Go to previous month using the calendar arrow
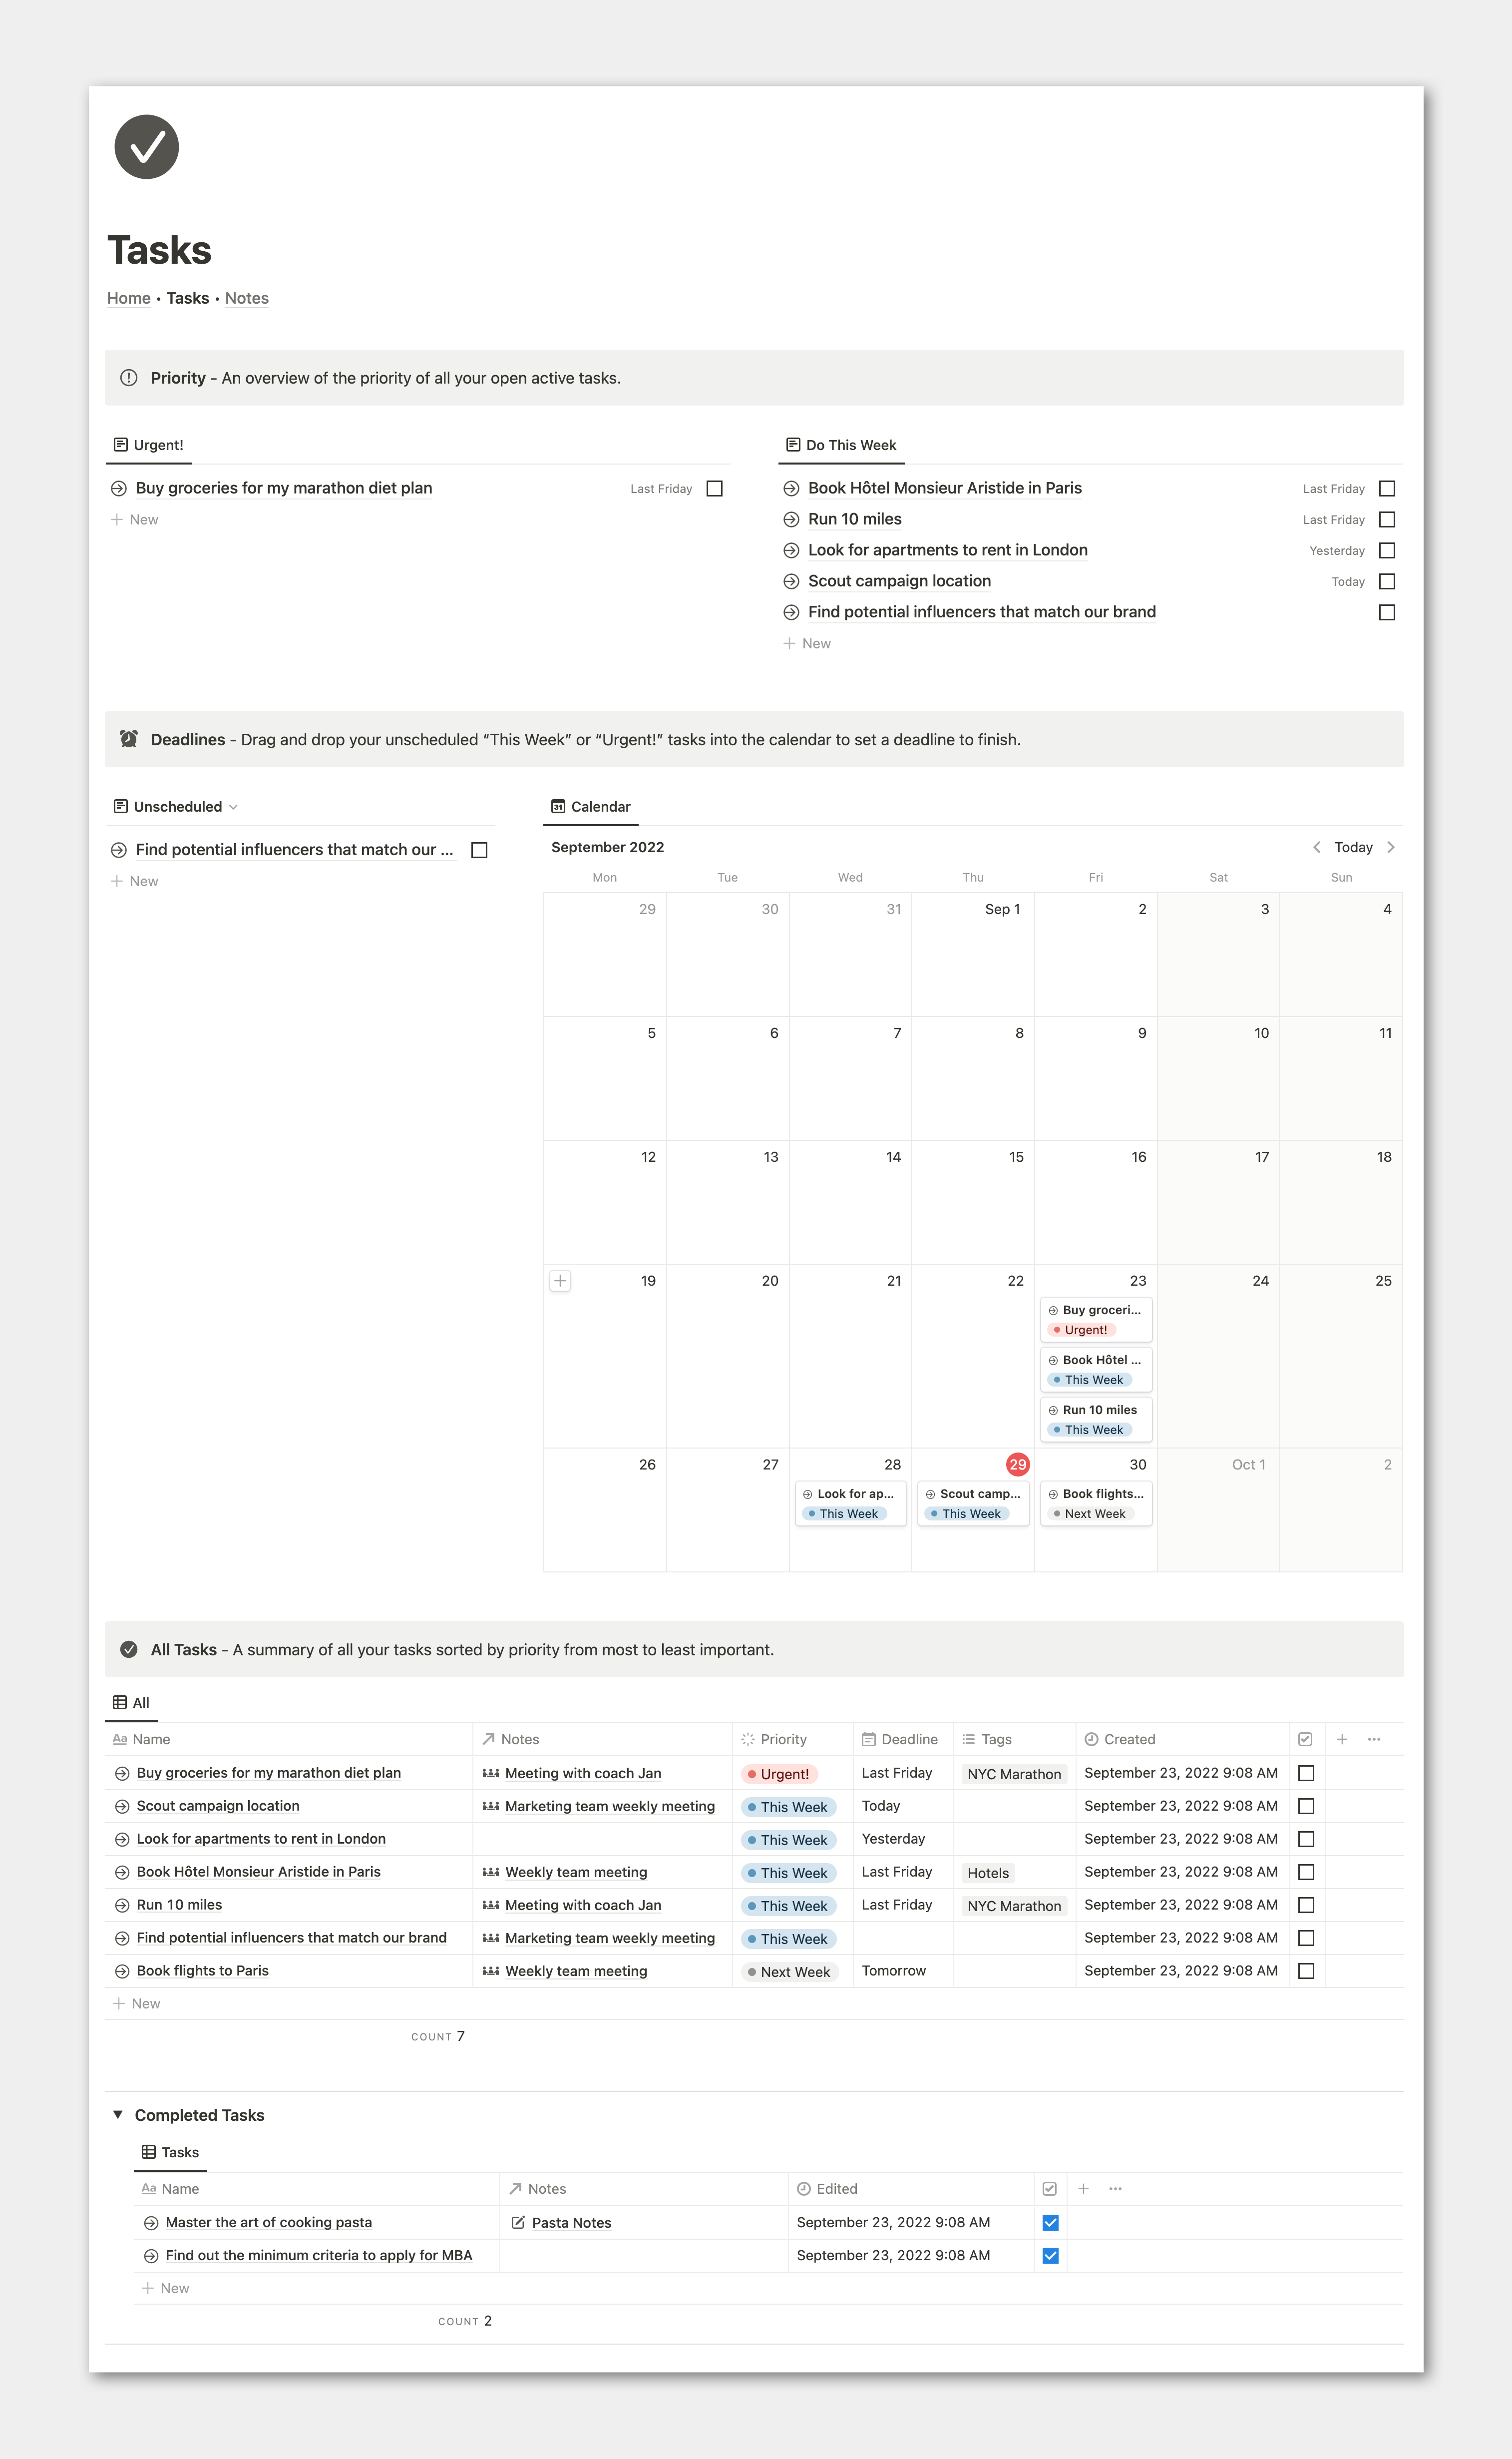The height and width of the screenshot is (2459, 1512). tap(1316, 847)
